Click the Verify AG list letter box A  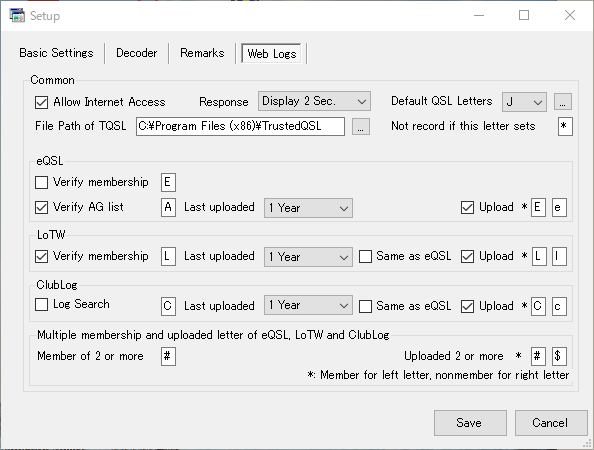coord(168,207)
